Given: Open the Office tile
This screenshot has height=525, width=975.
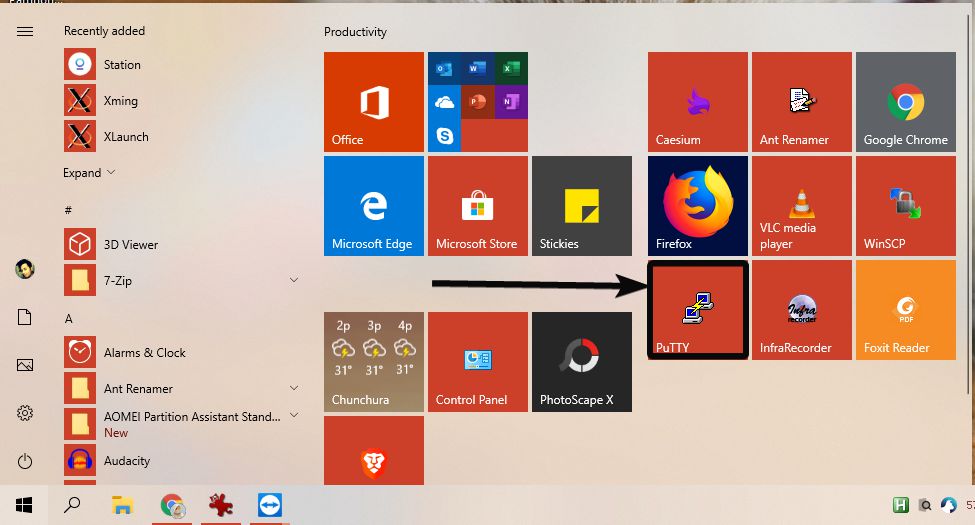Looking at the screenshot, I should (x=374, y=102).
